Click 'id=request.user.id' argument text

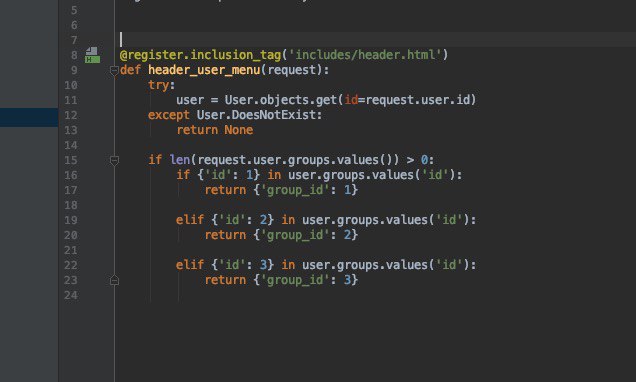(x=407, y=100)
